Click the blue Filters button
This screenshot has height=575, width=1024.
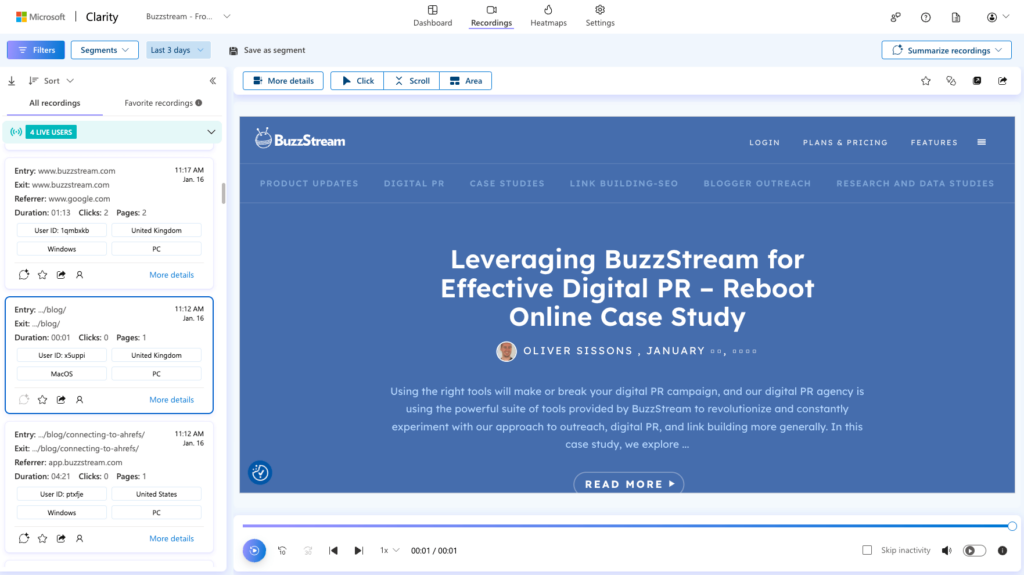click(x=36, y=50)
